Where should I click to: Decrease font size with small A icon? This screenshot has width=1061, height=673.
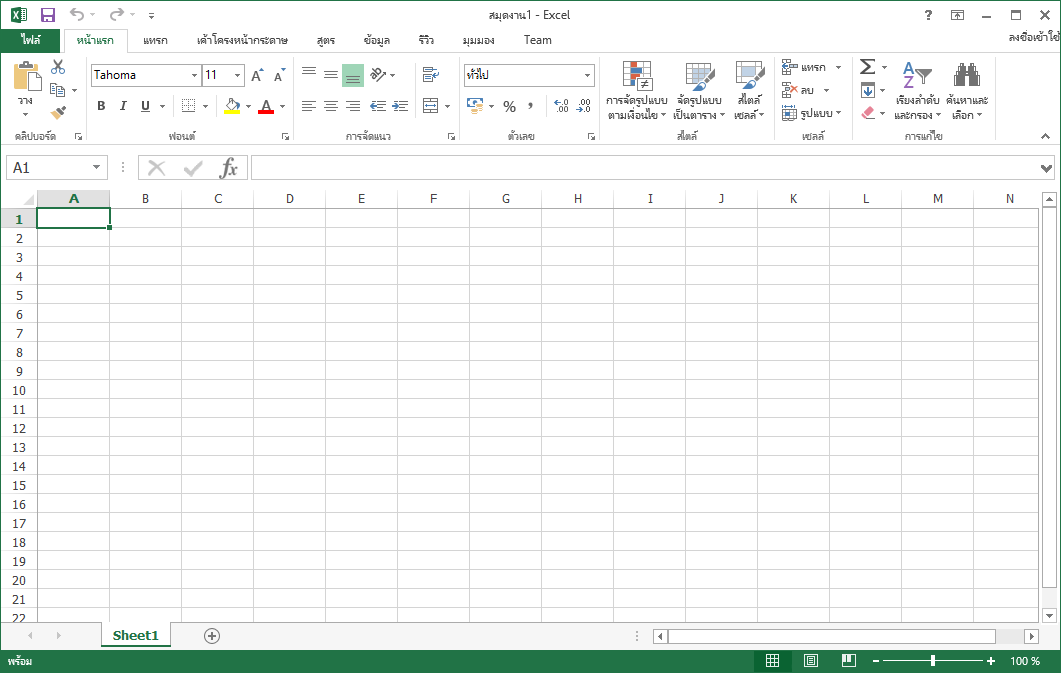point(279,75)
